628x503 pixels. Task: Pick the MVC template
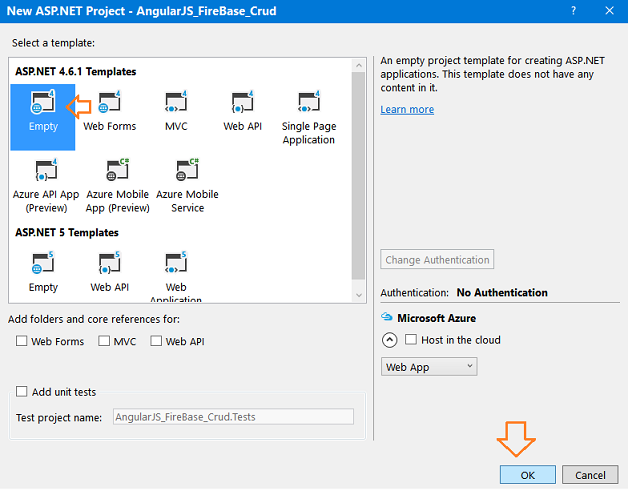[x=176, y=111]
